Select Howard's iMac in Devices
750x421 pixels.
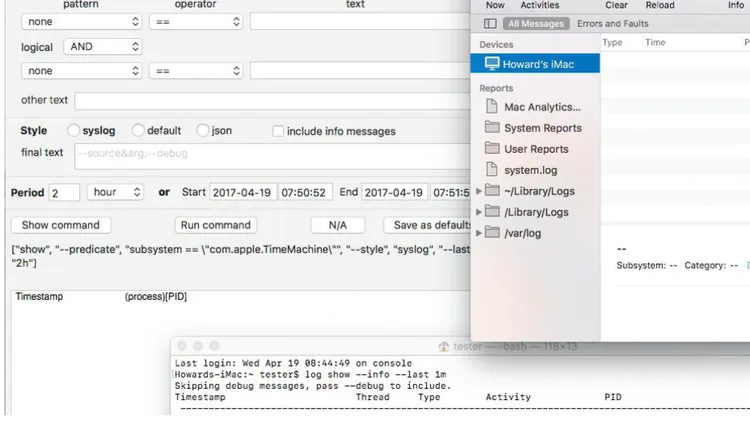(535, 64)
